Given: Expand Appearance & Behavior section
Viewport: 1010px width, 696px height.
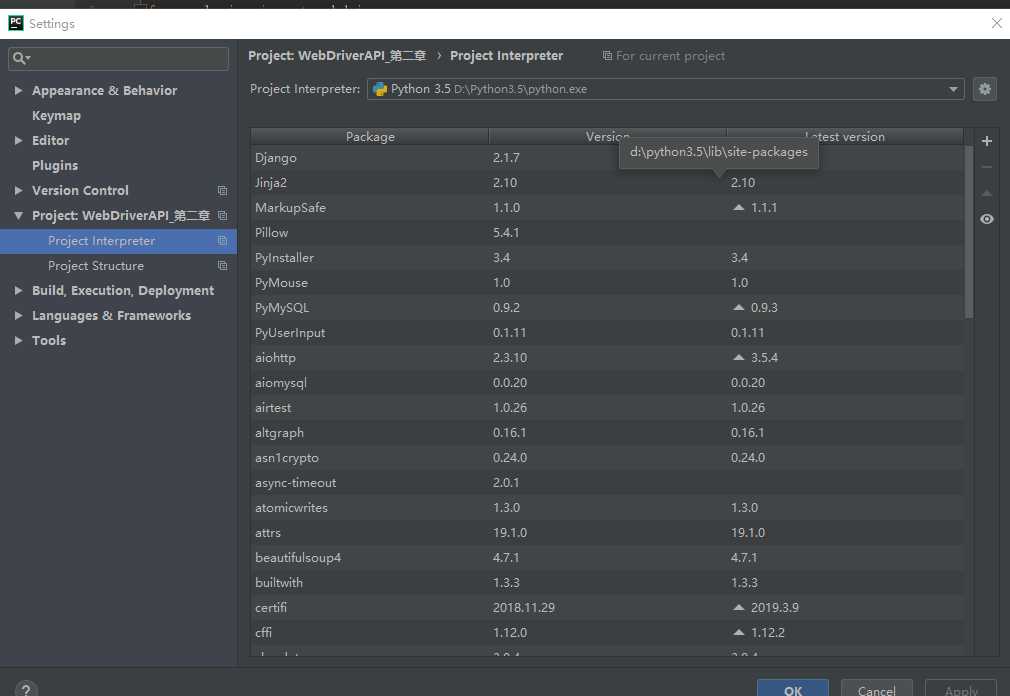Looking at the screenshot, I should click(18, 90).
